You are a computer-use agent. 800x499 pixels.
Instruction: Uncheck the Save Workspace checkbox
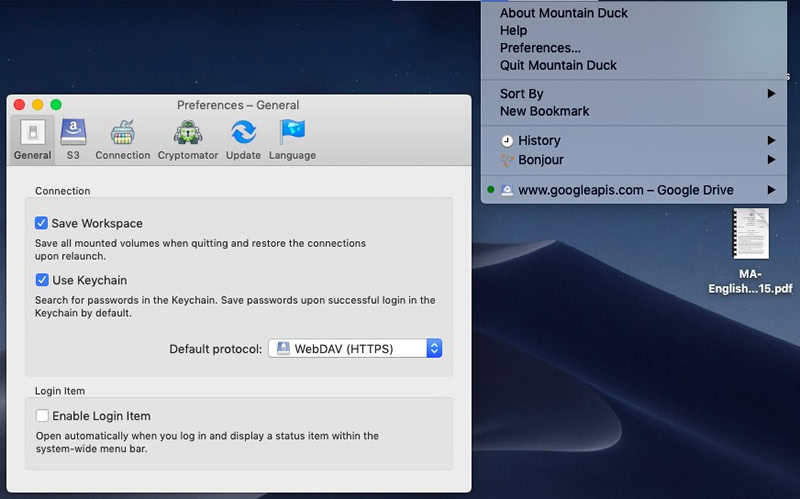point(41,223)
